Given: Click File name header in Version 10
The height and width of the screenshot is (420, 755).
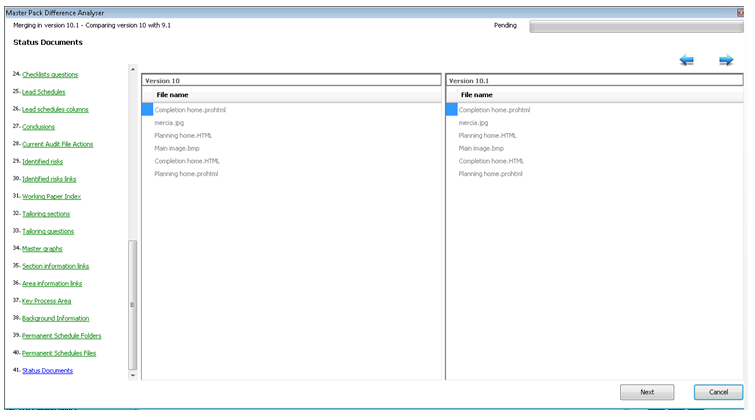Looking at the screenshot, I should [x=172, y=95].
